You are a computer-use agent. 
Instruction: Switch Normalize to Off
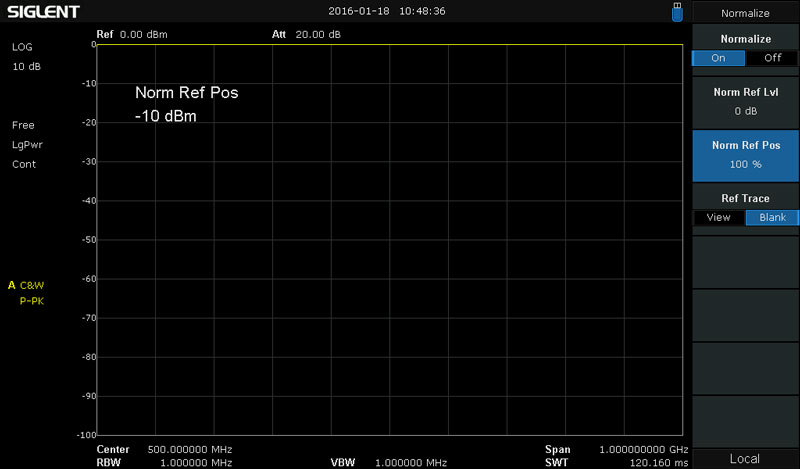tap(772, 58)
